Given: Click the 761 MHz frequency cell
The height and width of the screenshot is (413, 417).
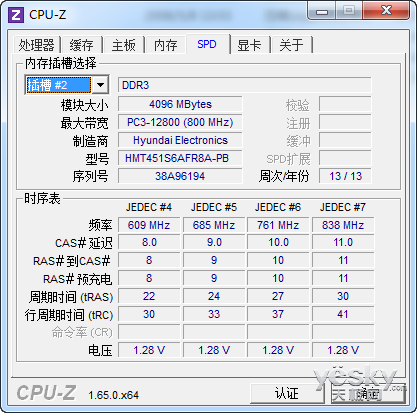Looking at the screenshot, I should pyautogui.click(x=278, y=225).
